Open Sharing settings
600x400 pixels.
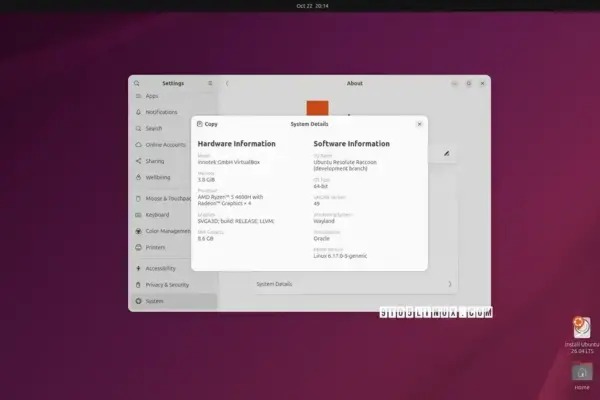[x=174, y=161]
